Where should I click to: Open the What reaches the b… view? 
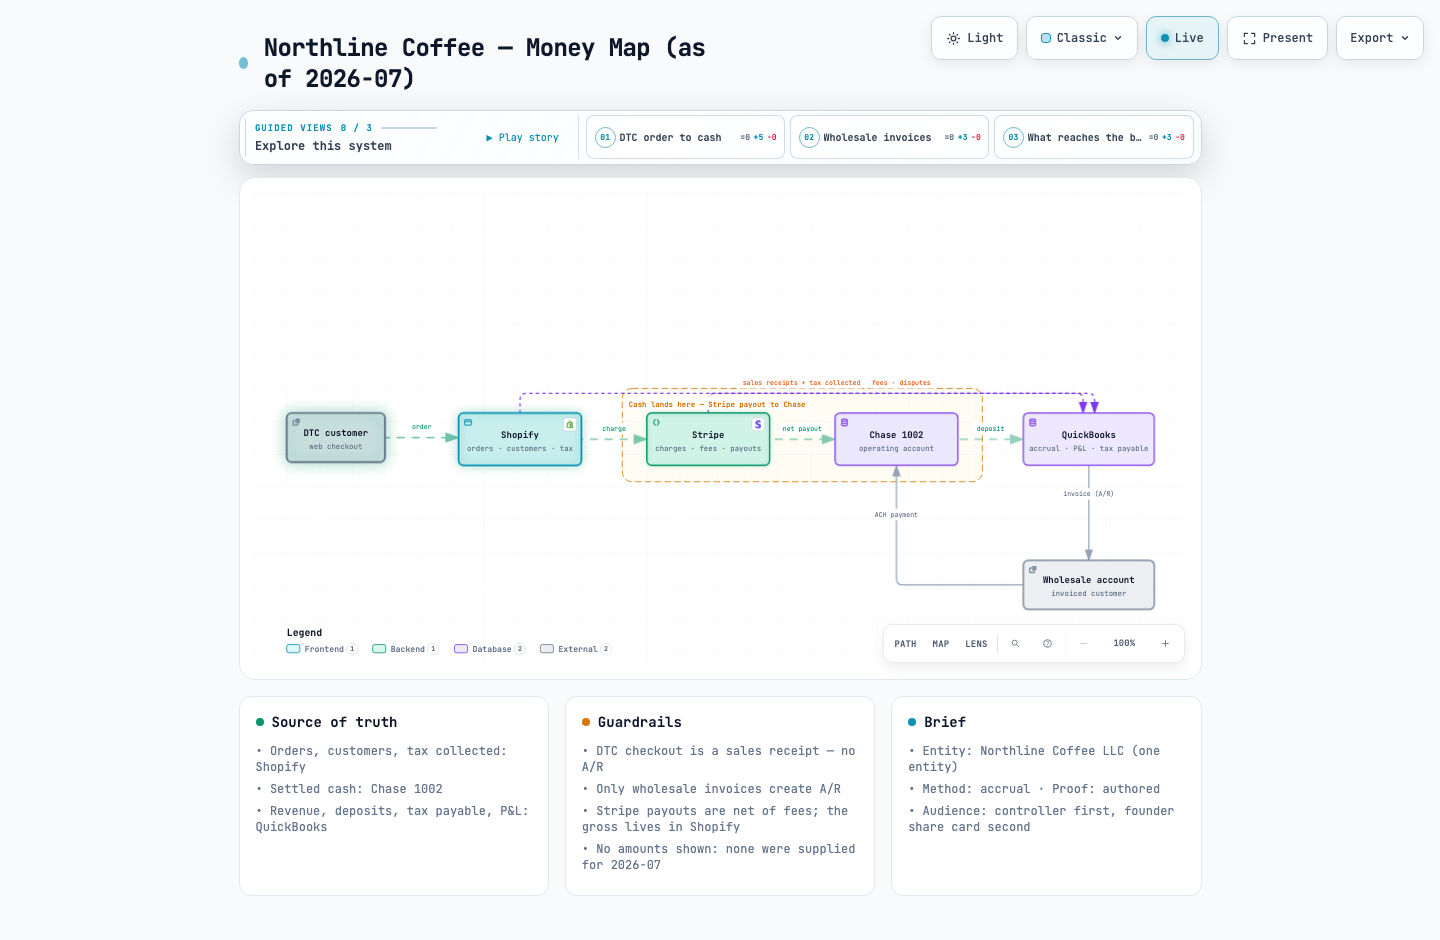click(x=1093, y=137)
